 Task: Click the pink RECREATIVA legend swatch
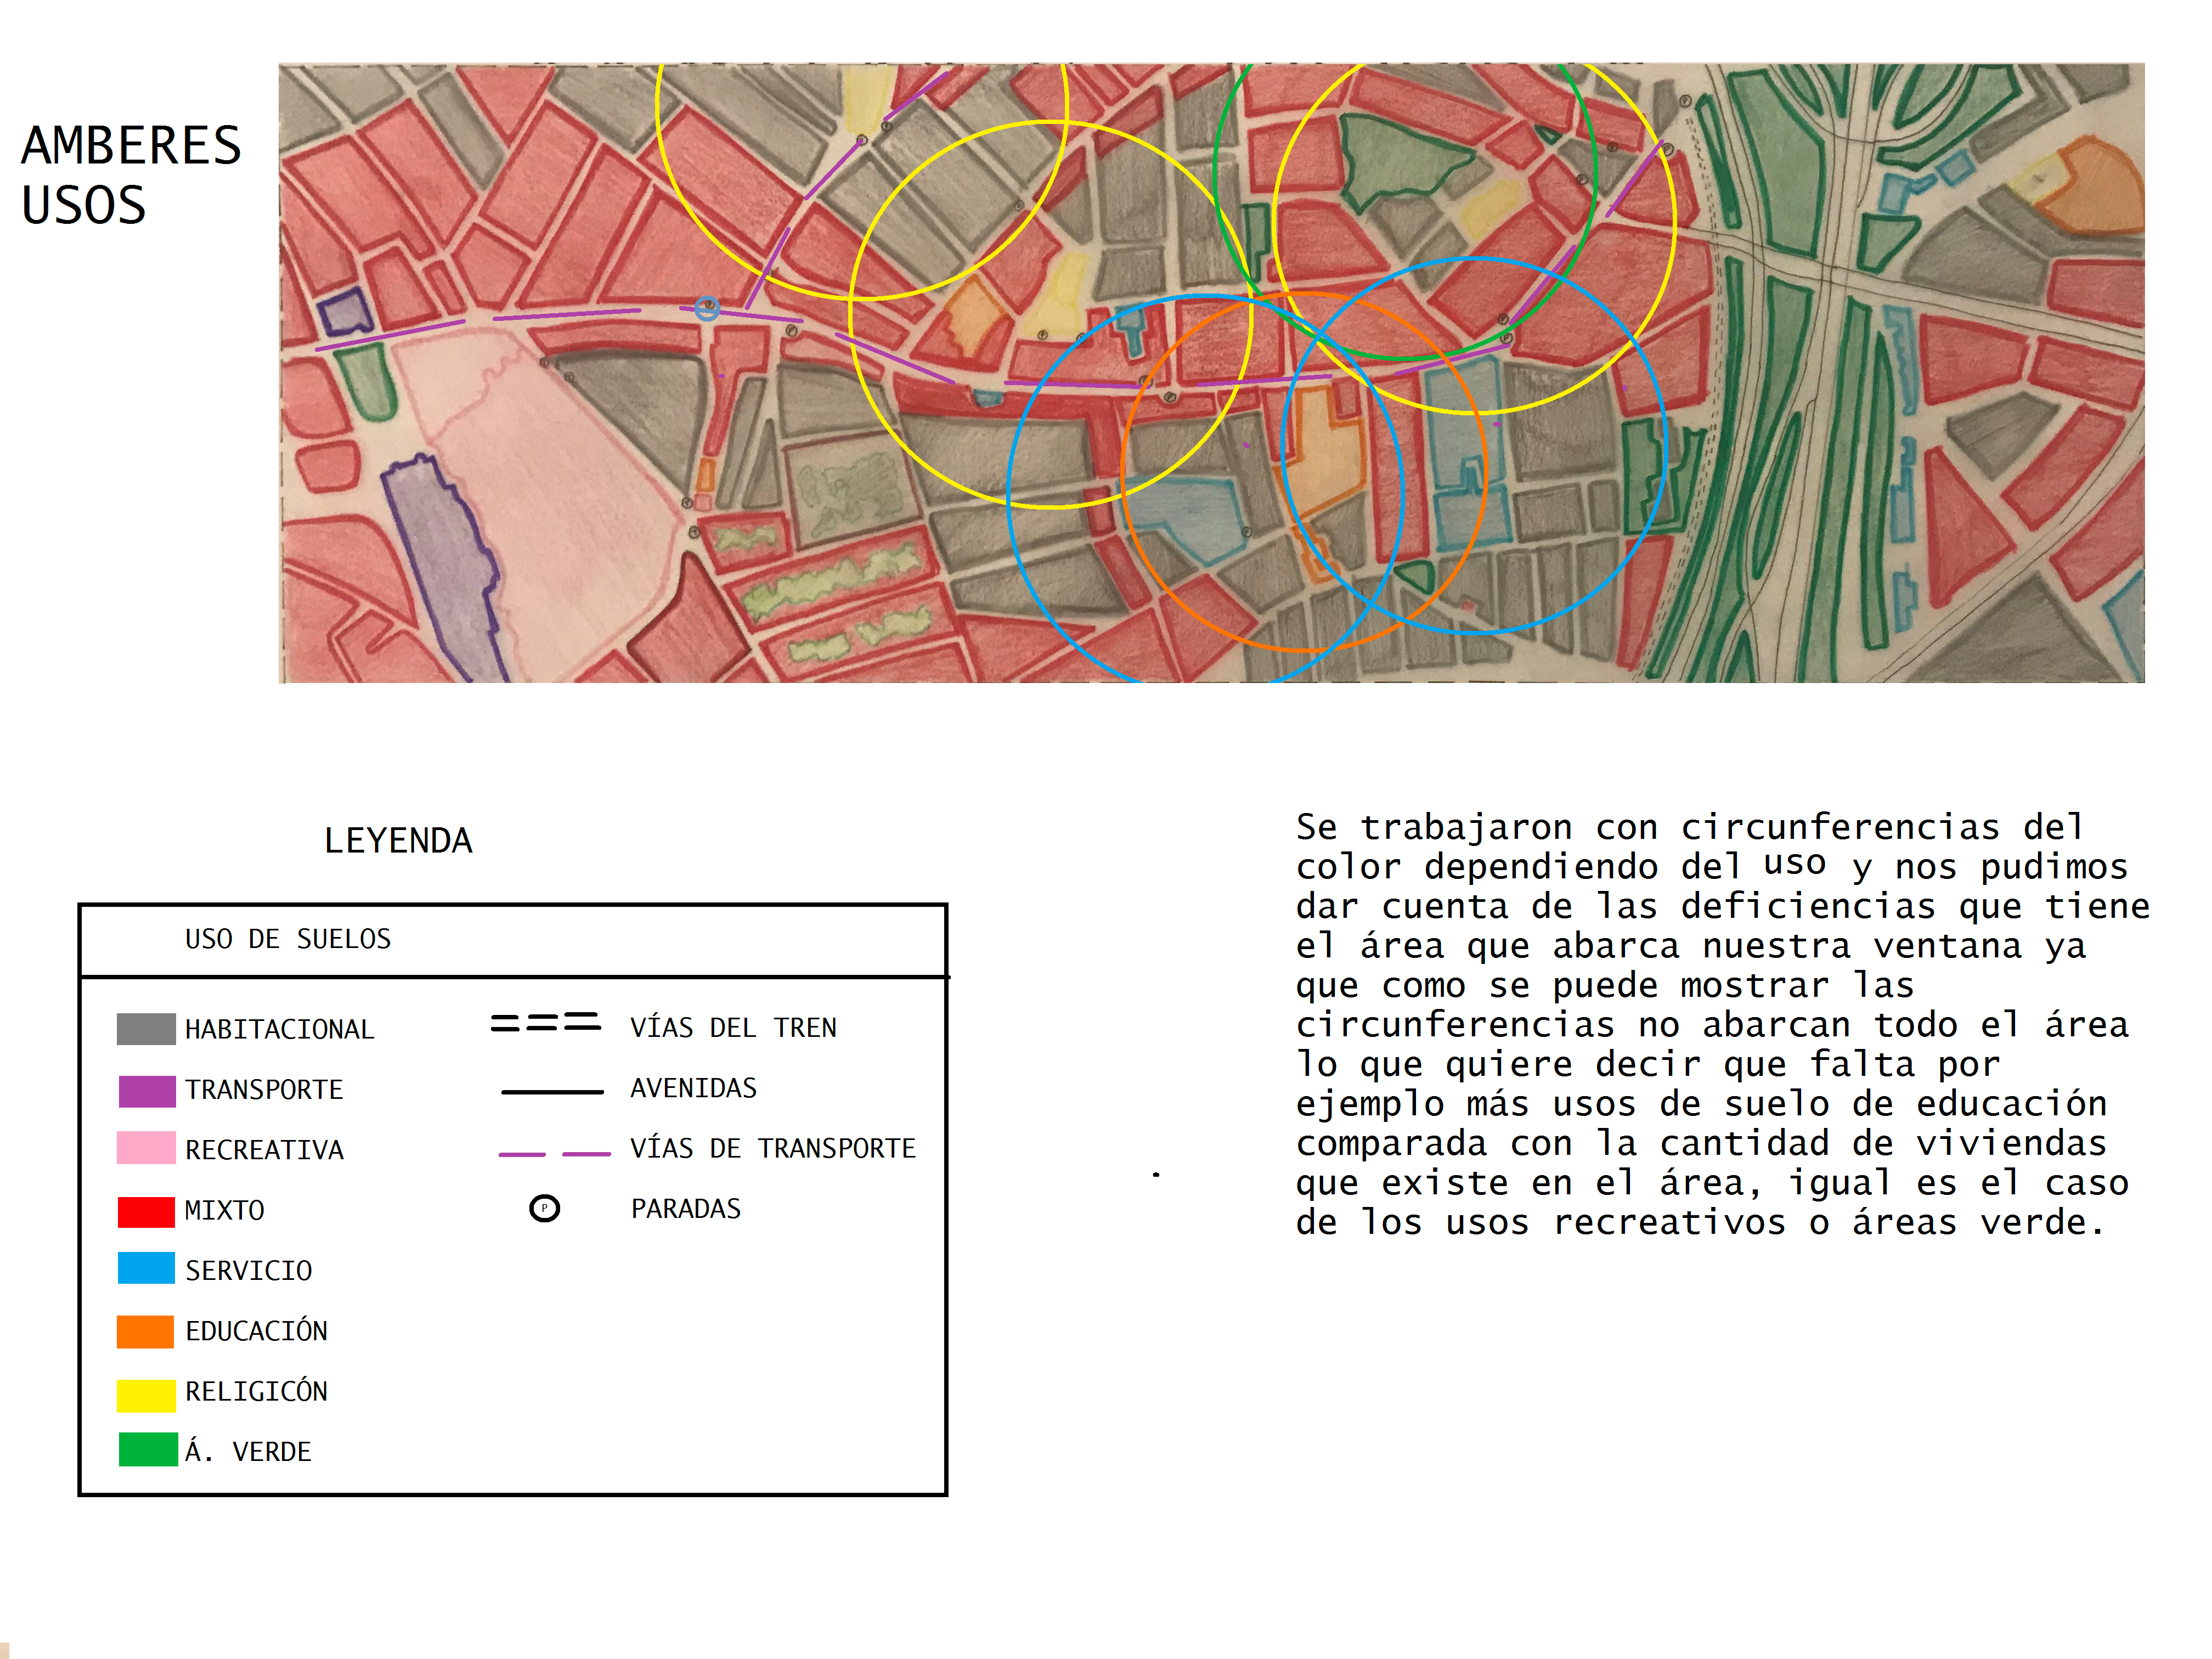[146, 1148]
